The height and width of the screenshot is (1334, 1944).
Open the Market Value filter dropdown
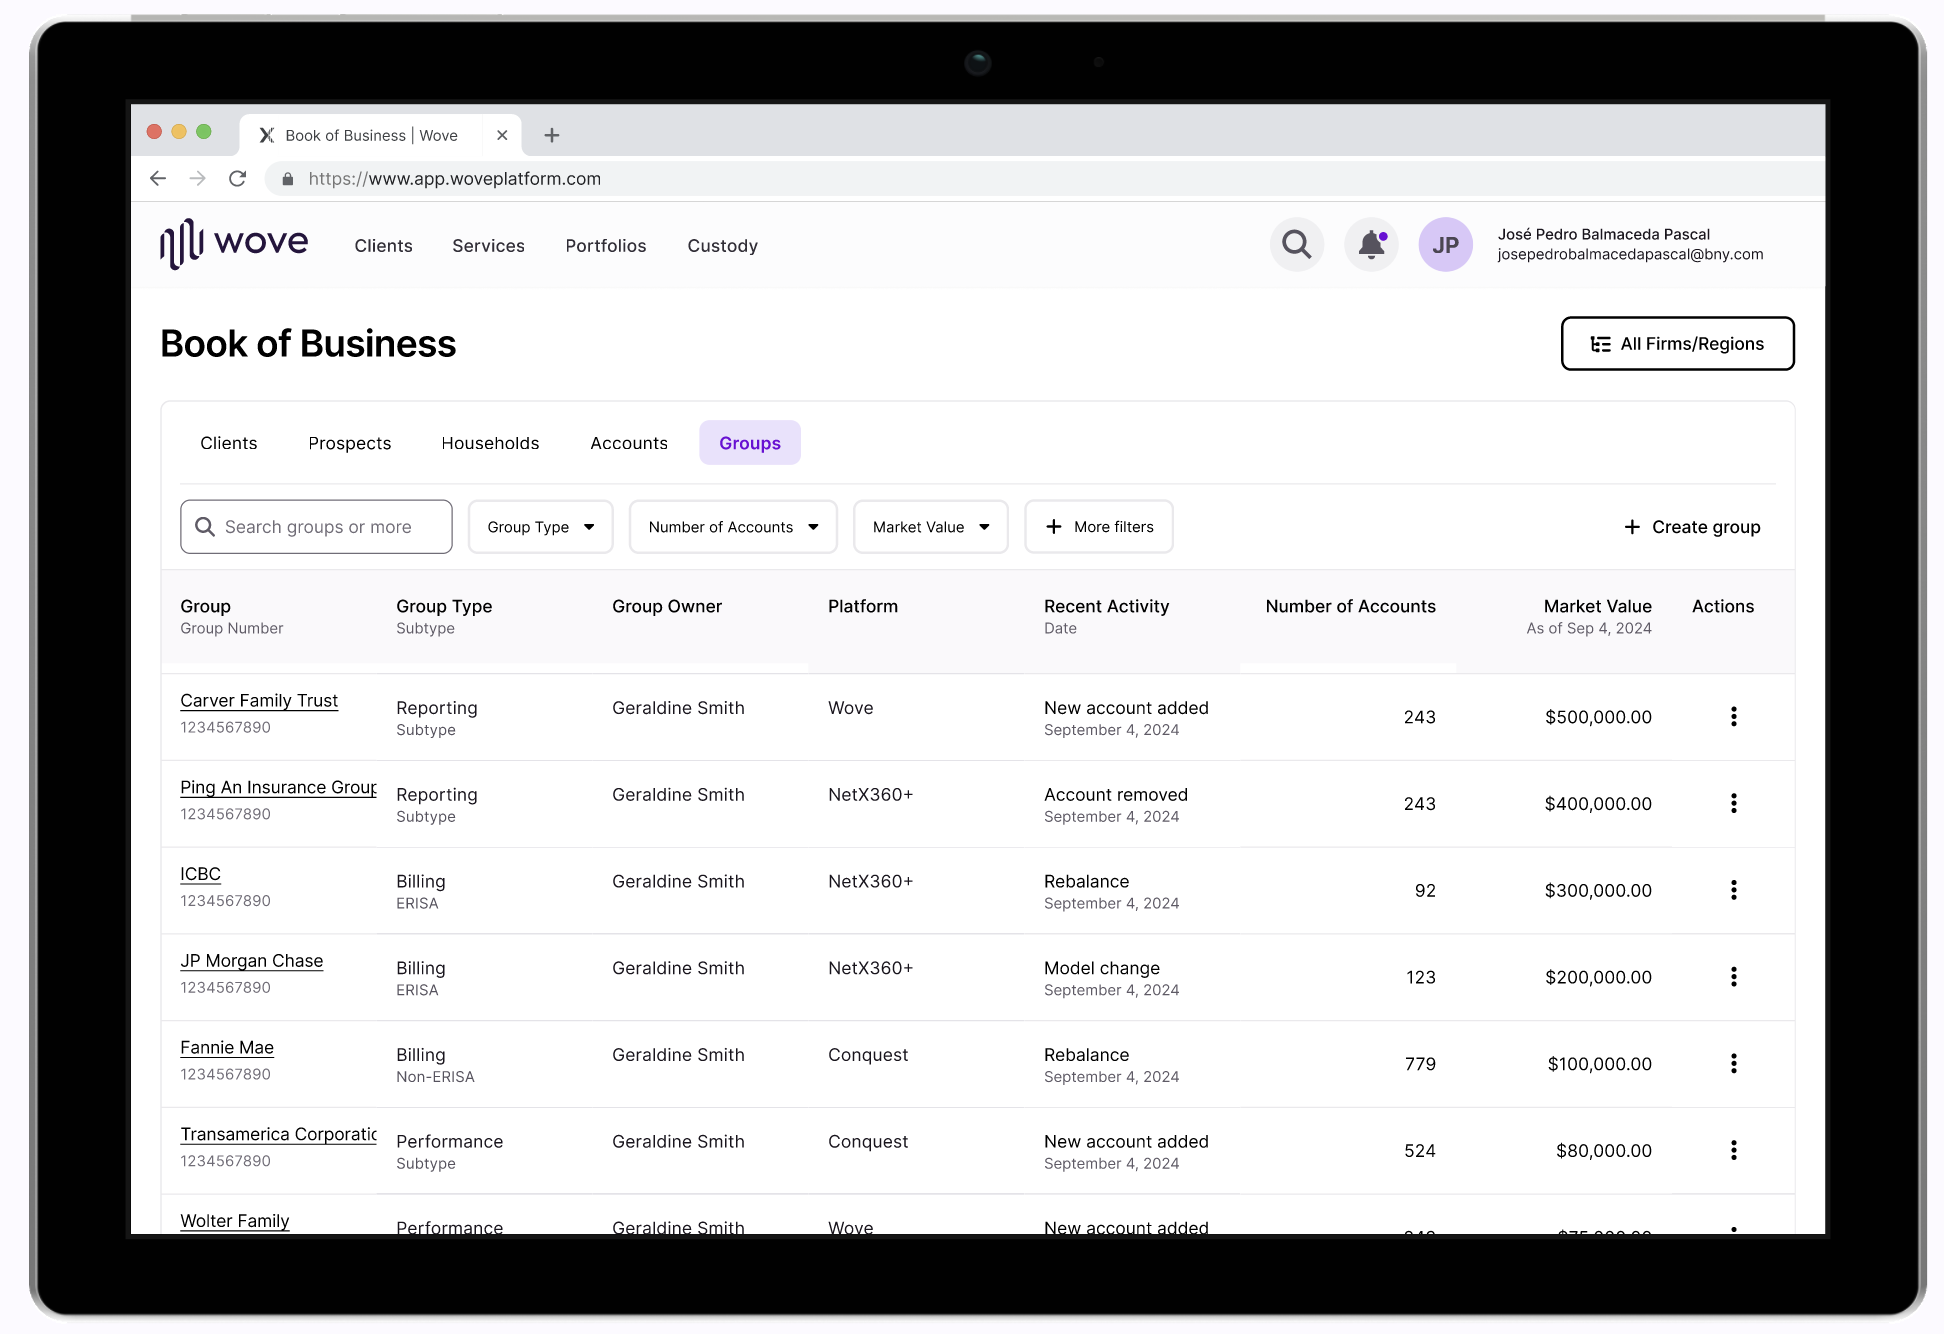click(930, 527)
